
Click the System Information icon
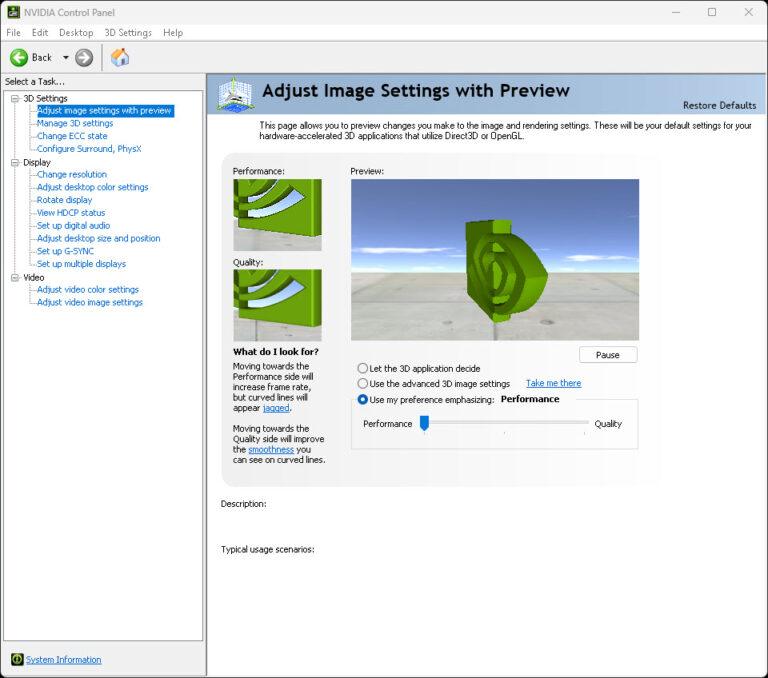17,659
